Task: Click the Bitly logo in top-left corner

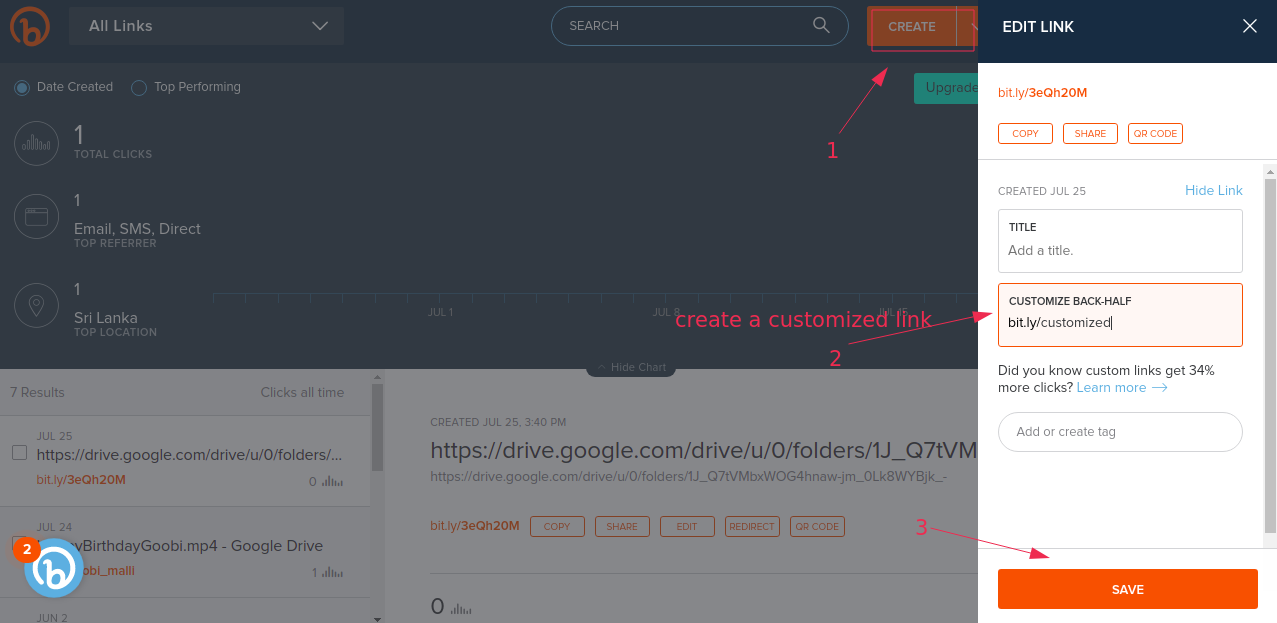Action: pos(29,26)
